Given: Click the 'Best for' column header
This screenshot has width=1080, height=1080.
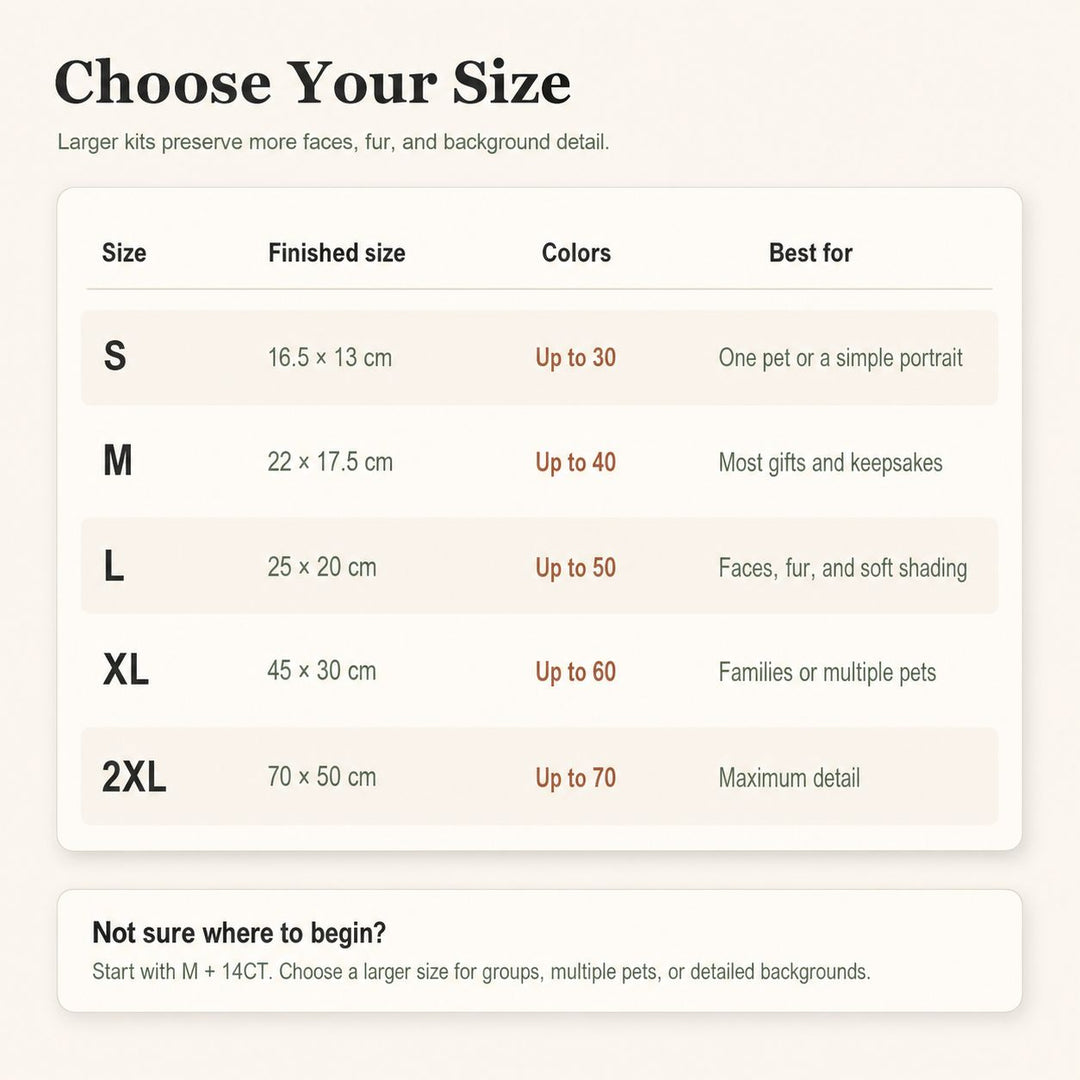Looking at the screenshot, I should pyautogui.click(x=811, y=253).
